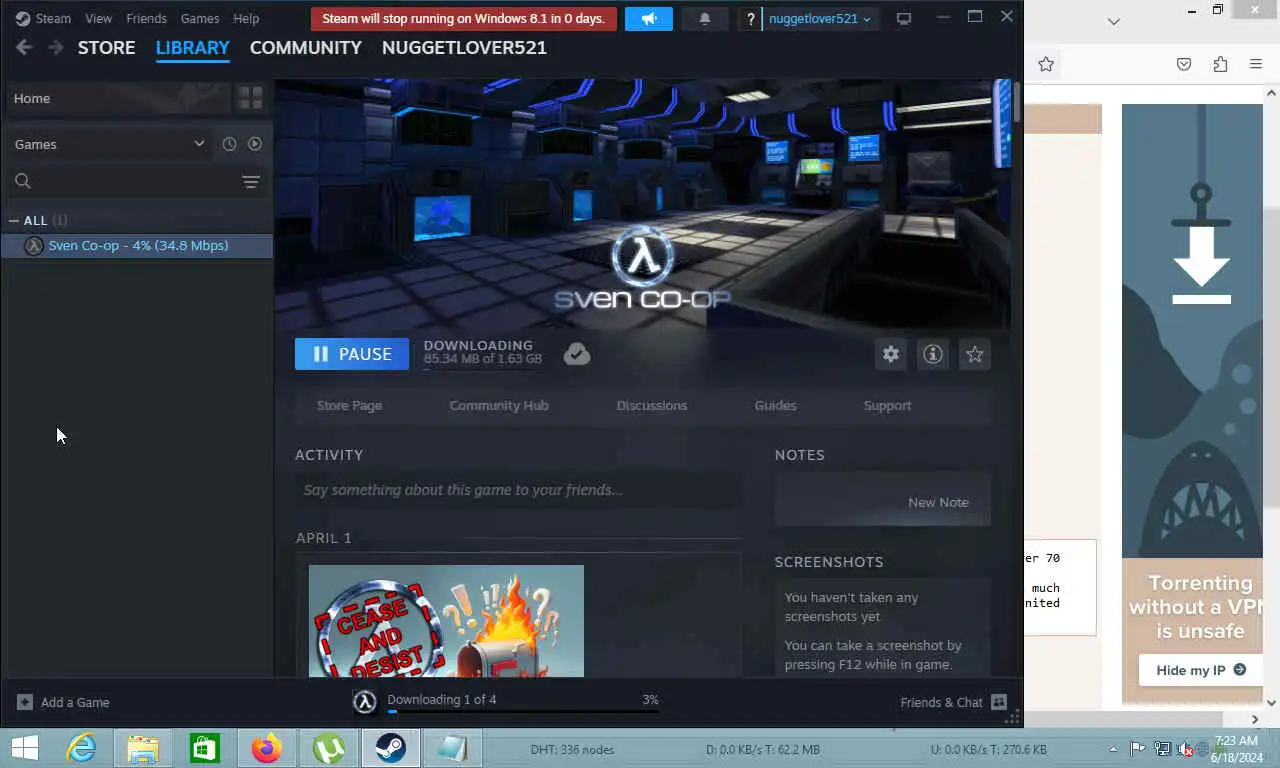The image size is (1280, 768).
Task: Click Windows 8.1 end-of-support warning banner
Action: pos(464,19)
